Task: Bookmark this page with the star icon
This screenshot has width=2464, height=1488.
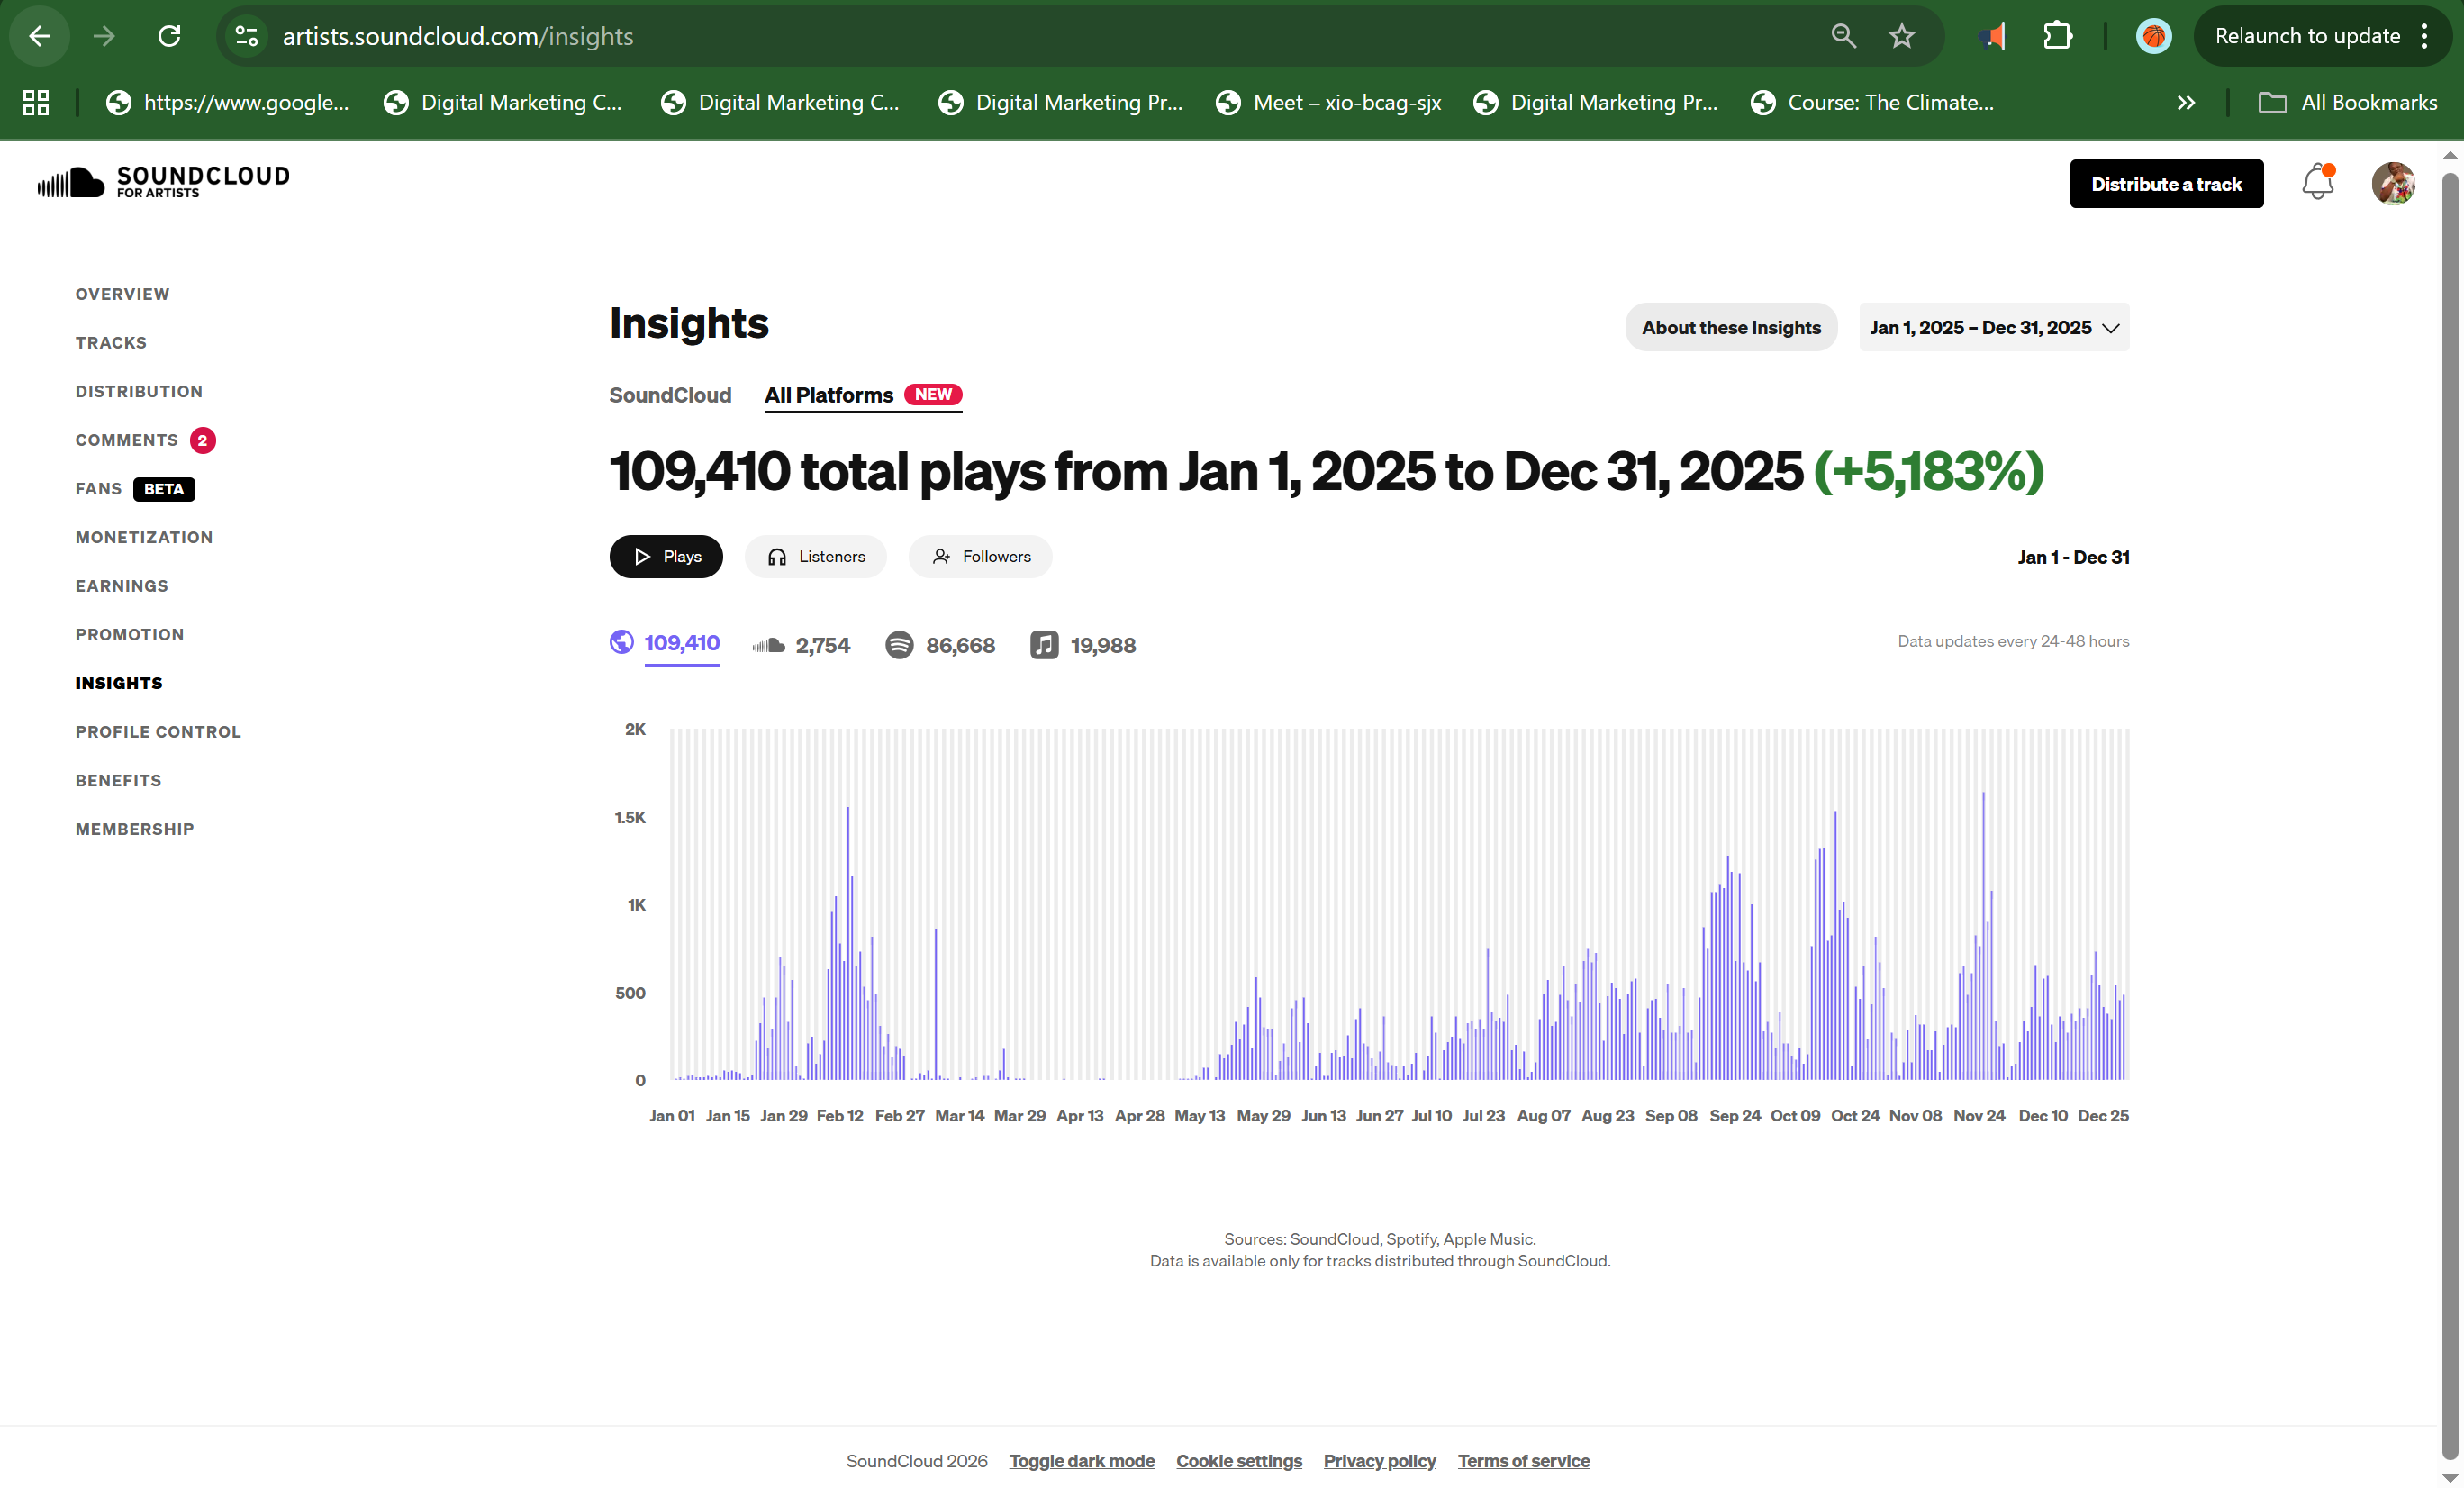Action: pos(1901,36)
